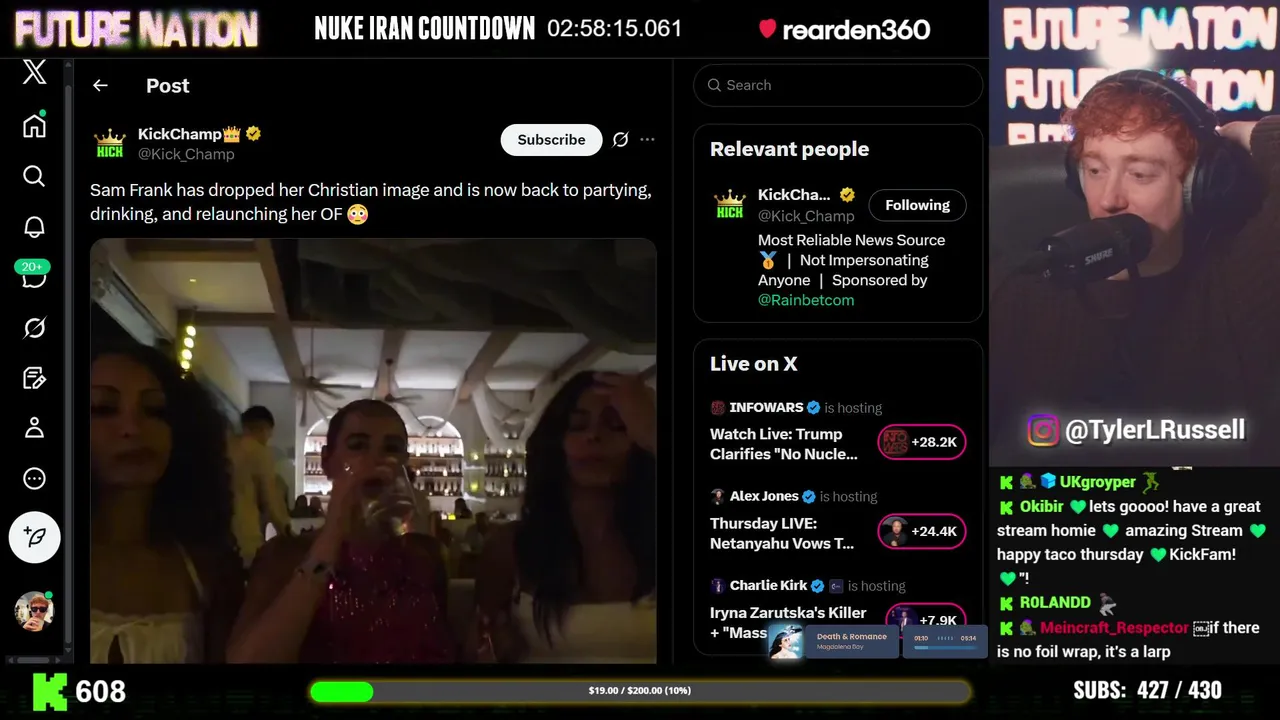Click the Grok explain icon beside Subscribe
1280x720 pixels.
620,140
